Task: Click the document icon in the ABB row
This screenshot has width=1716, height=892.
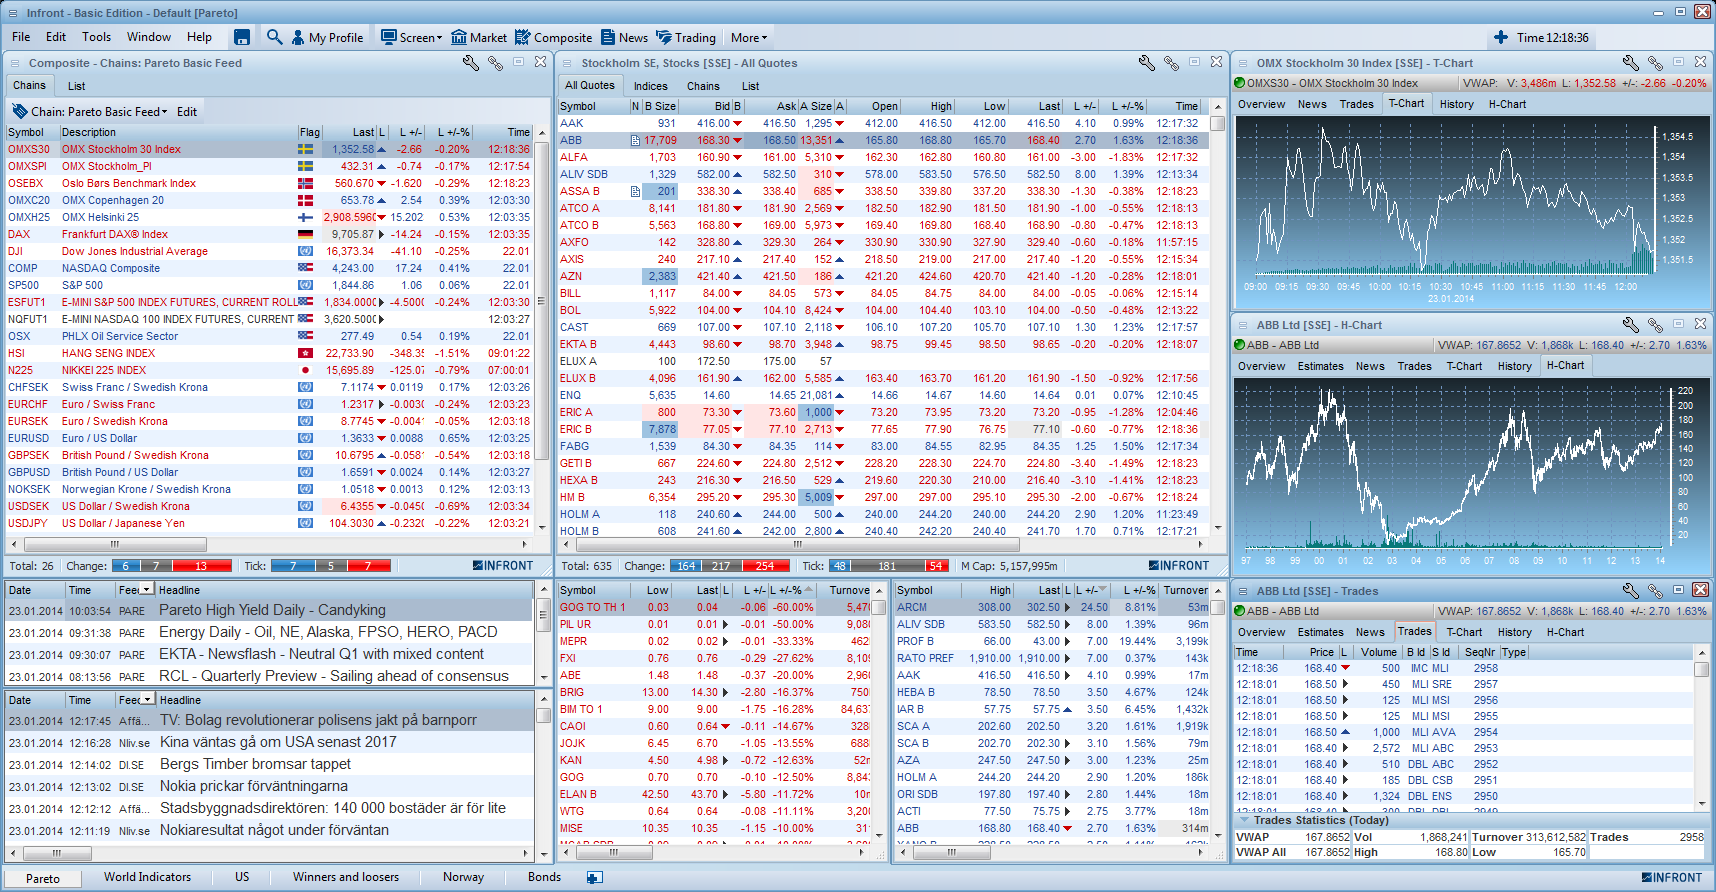Action: pos(635,140)
